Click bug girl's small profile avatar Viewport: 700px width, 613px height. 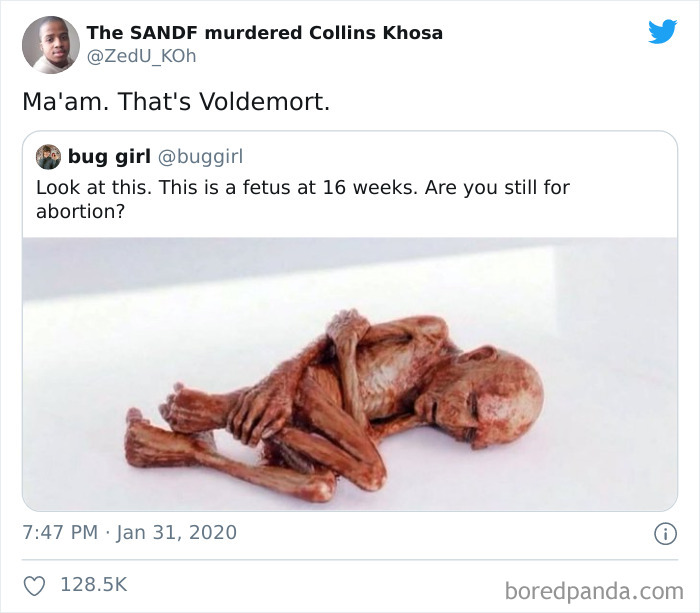pos(48,157)
